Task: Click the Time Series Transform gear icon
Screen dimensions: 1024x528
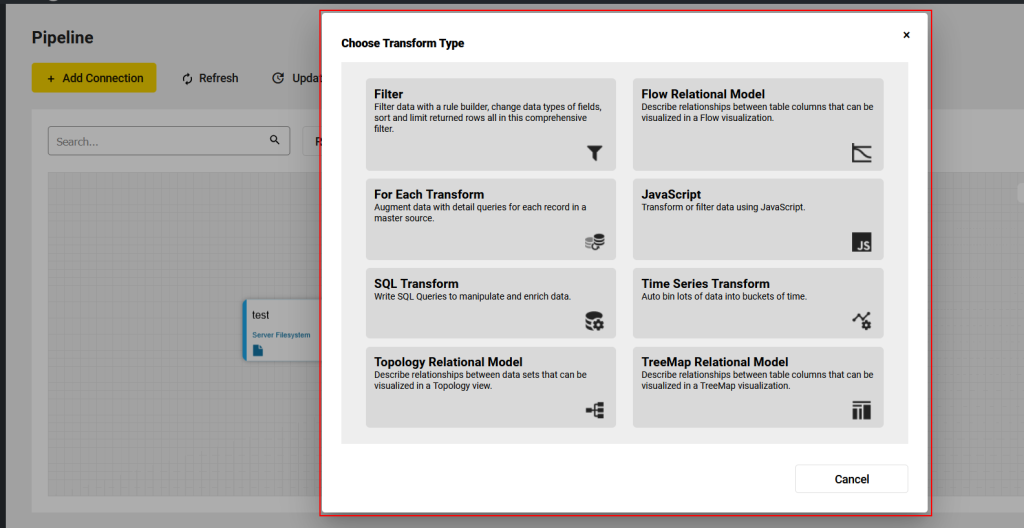Action: coord(861,321)
